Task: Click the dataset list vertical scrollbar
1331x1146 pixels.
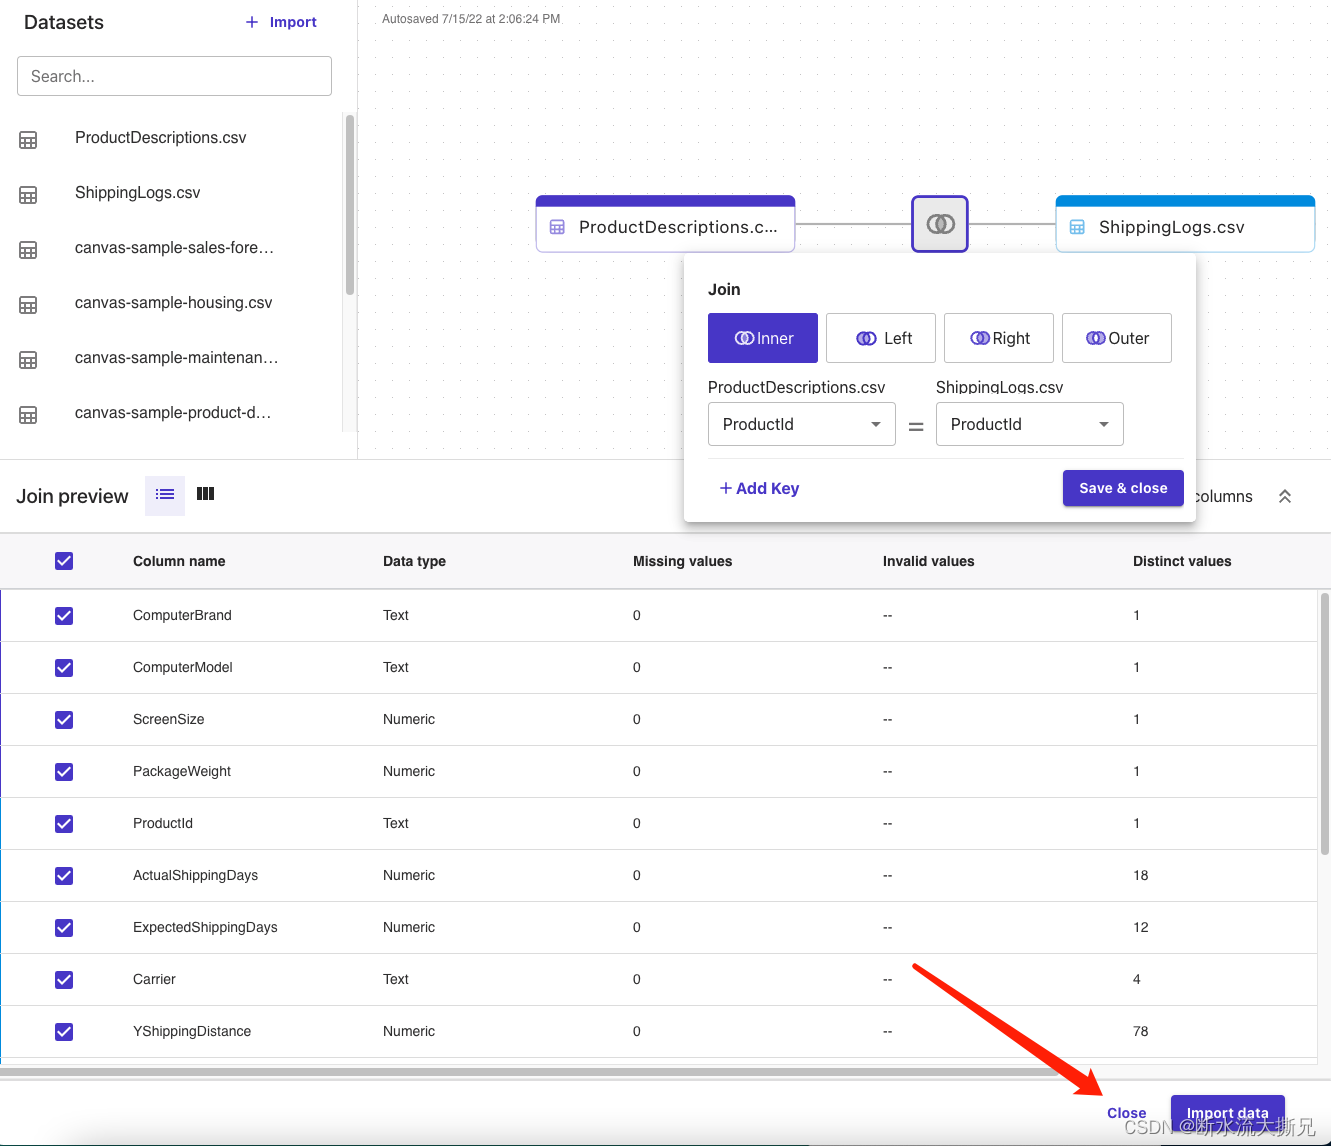Action: tap(350, 205)
